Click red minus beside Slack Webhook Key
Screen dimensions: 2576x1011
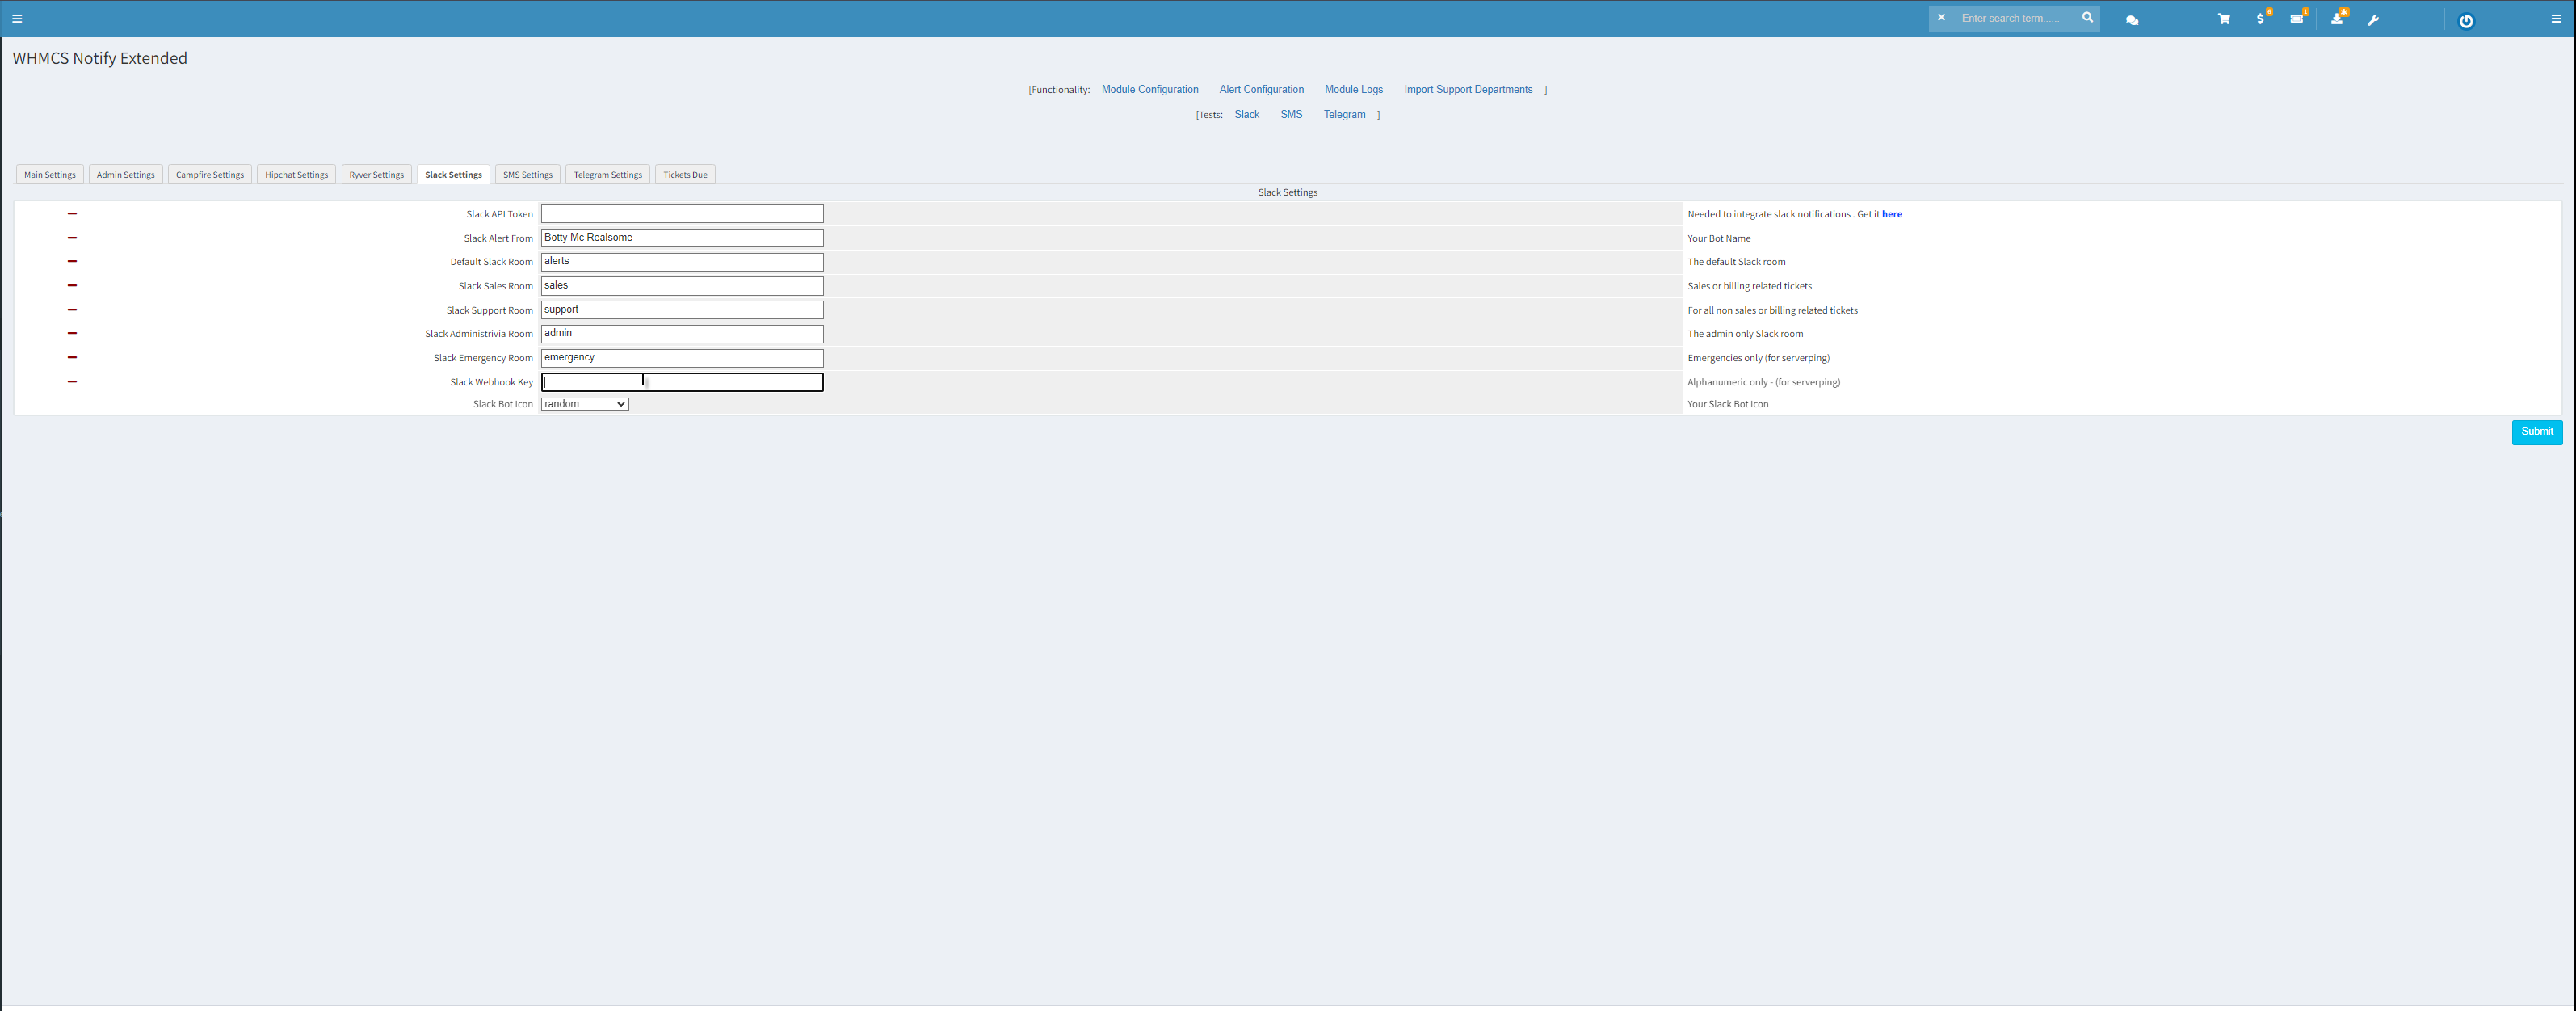72,382
